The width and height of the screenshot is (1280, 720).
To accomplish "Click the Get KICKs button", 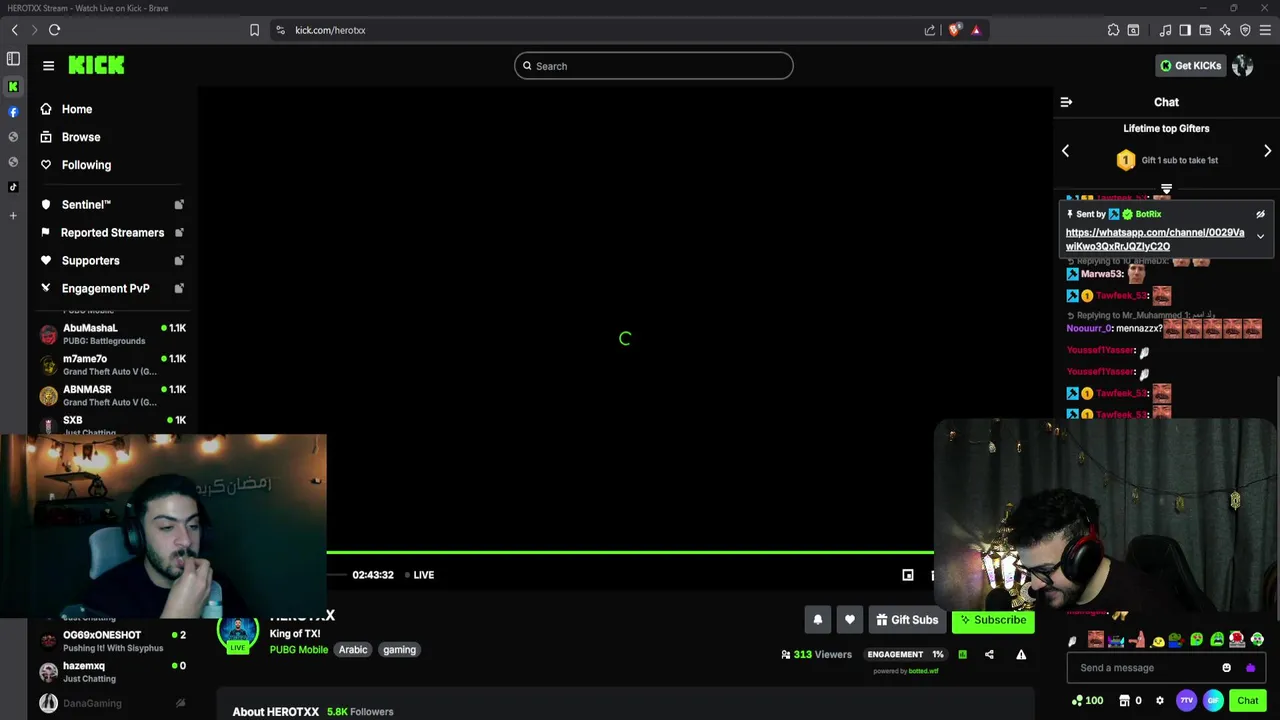I will pyautogui.click(x=1190, y=66).
